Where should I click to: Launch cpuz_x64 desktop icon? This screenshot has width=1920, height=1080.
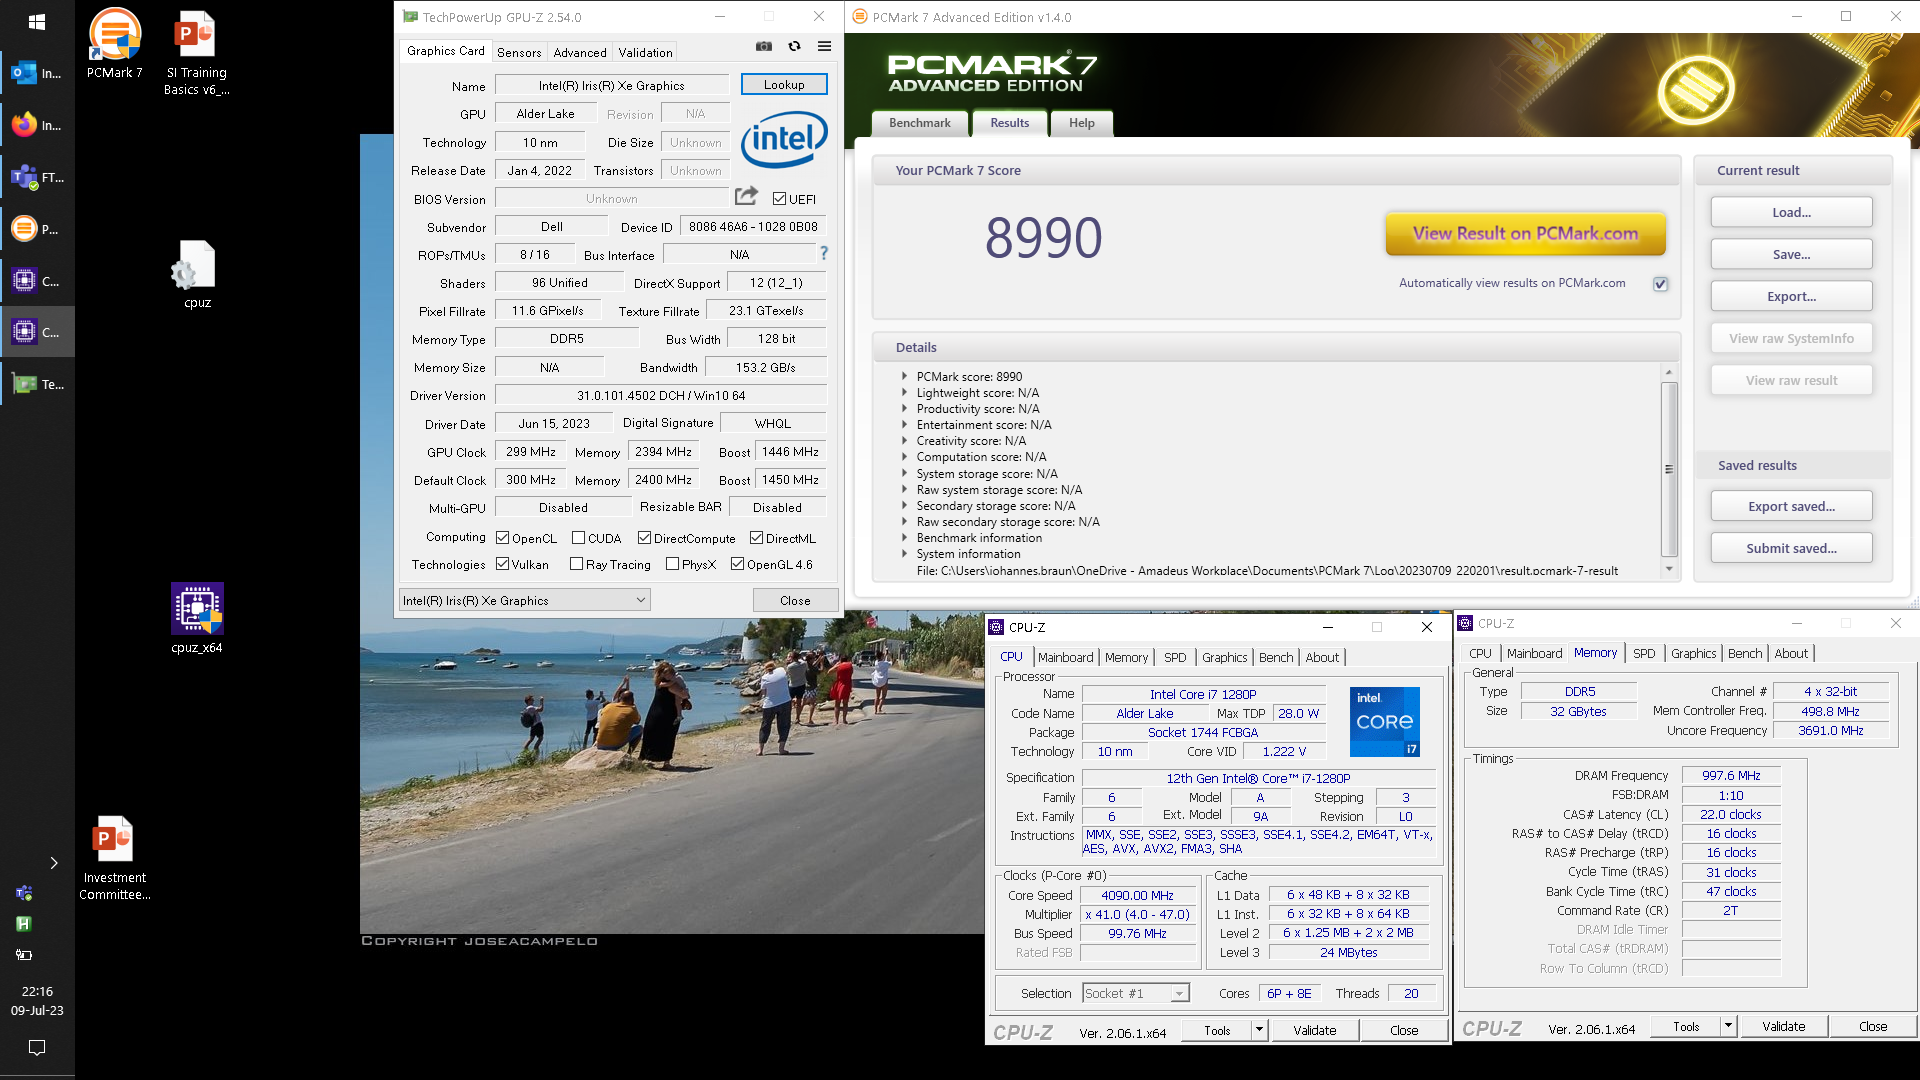click(197, 618)
